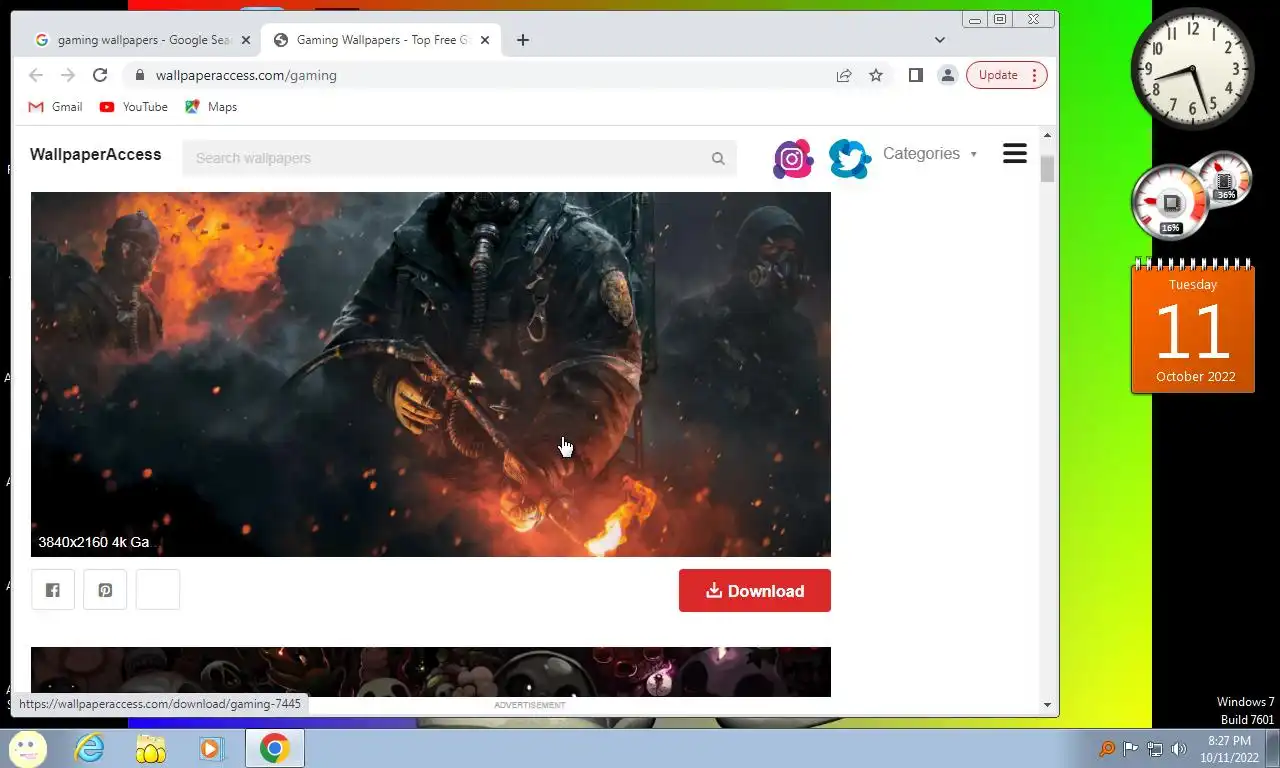The height and width of the screenshot is (768, 1280).
Task: Open Internet Explorer from taskbar
Action: tap(90, 748)
